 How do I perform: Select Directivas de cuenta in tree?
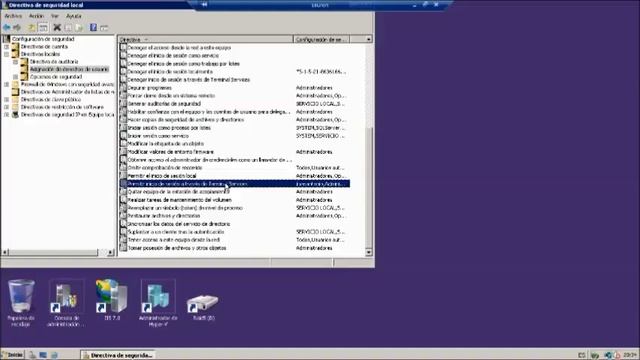click(44, 47)
